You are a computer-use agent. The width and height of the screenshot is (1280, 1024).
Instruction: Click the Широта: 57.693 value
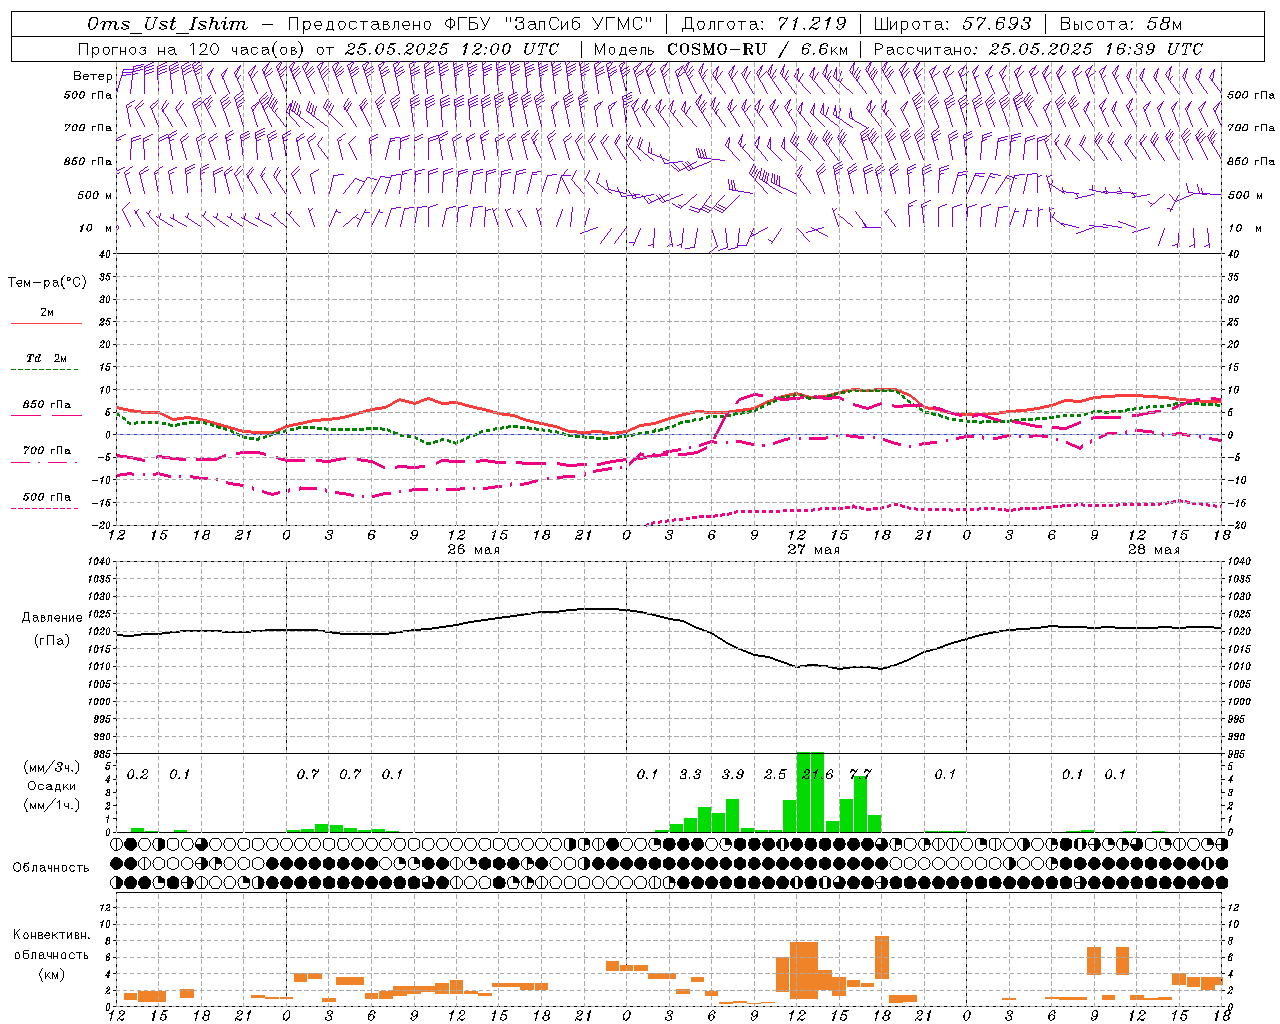point(953,24)
